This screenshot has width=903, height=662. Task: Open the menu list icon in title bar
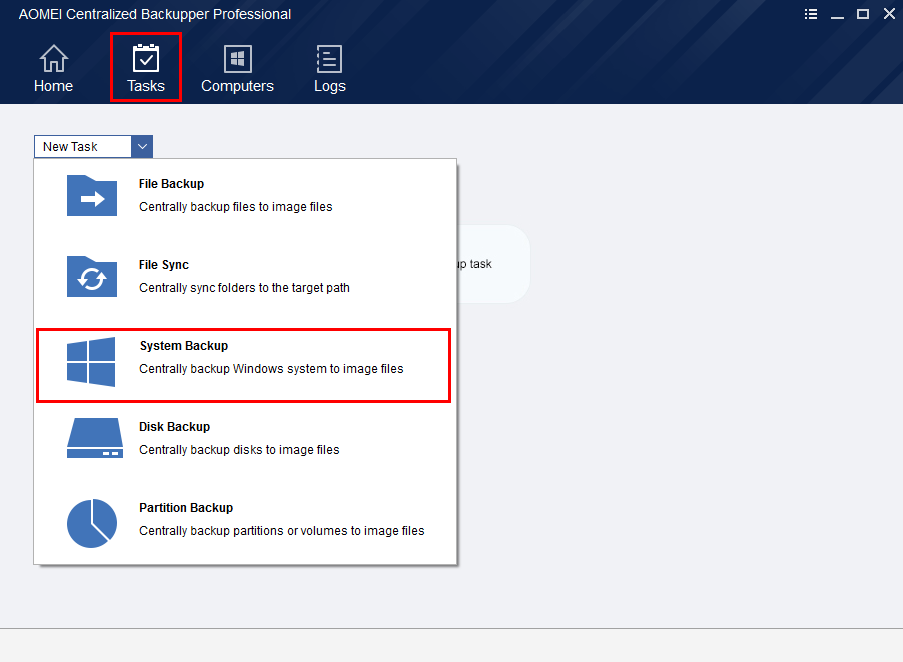point(811,14)
